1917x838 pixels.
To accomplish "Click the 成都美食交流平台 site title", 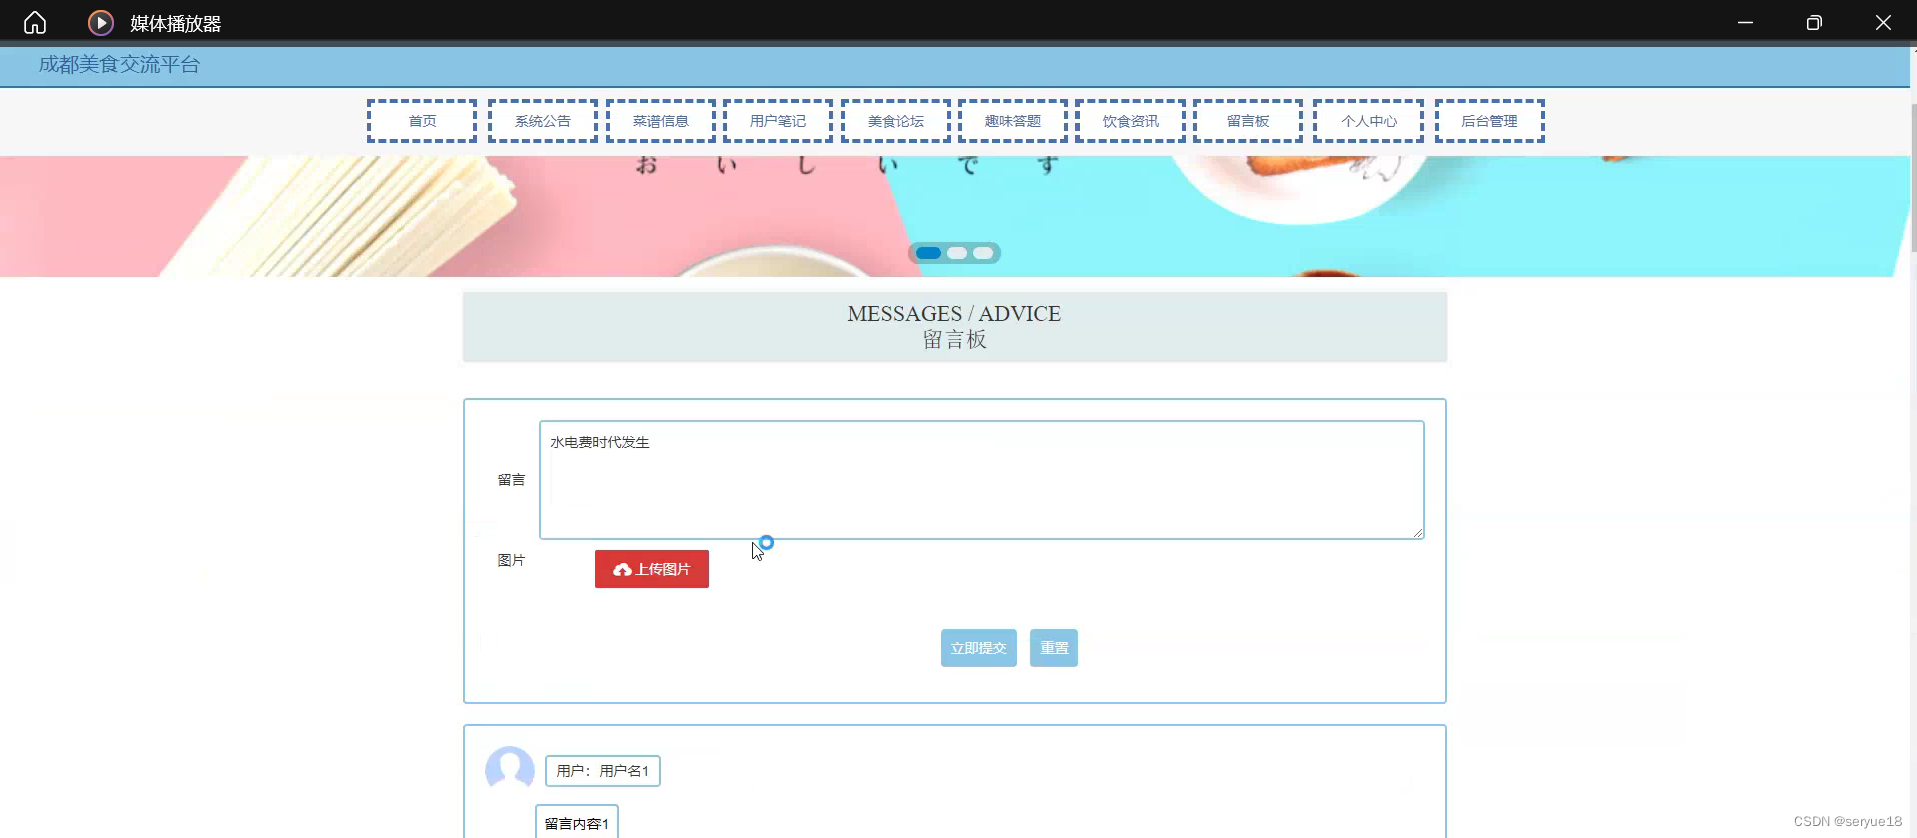I will pyautogui.click(x=119, y=65).
